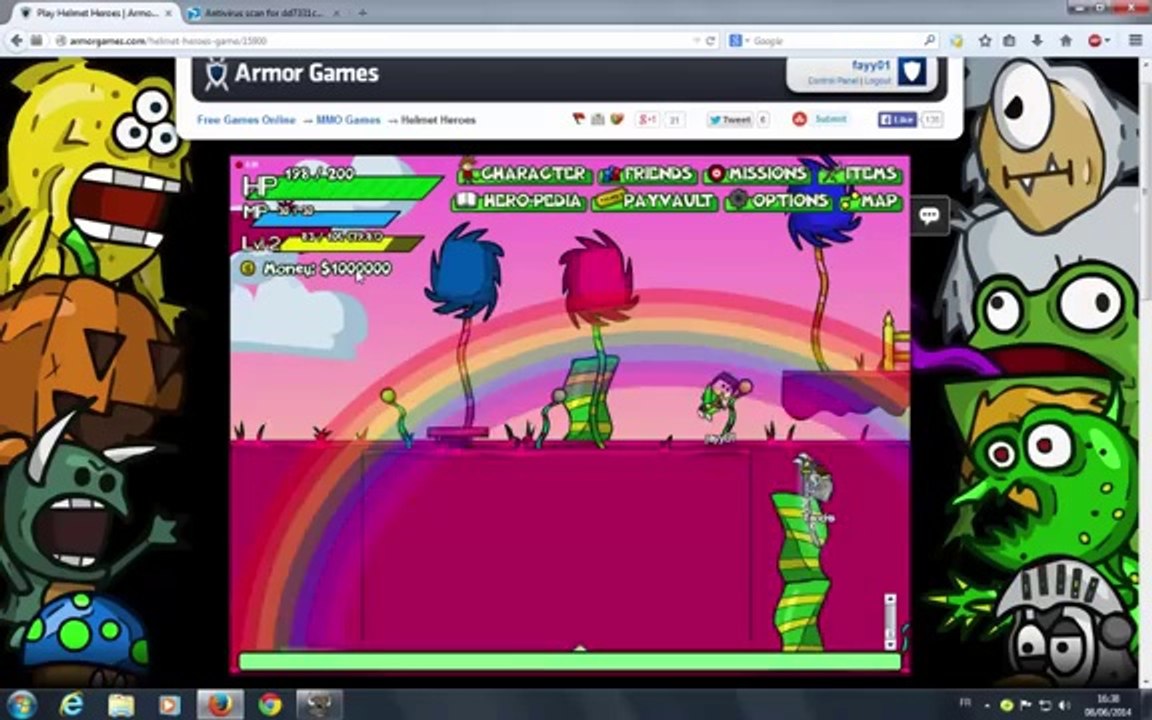Image resolution: width=1152 pixels, height=720 pixels.
Task: Open Google Chrome taskbar icon
Action: click(x=270, y=705)
